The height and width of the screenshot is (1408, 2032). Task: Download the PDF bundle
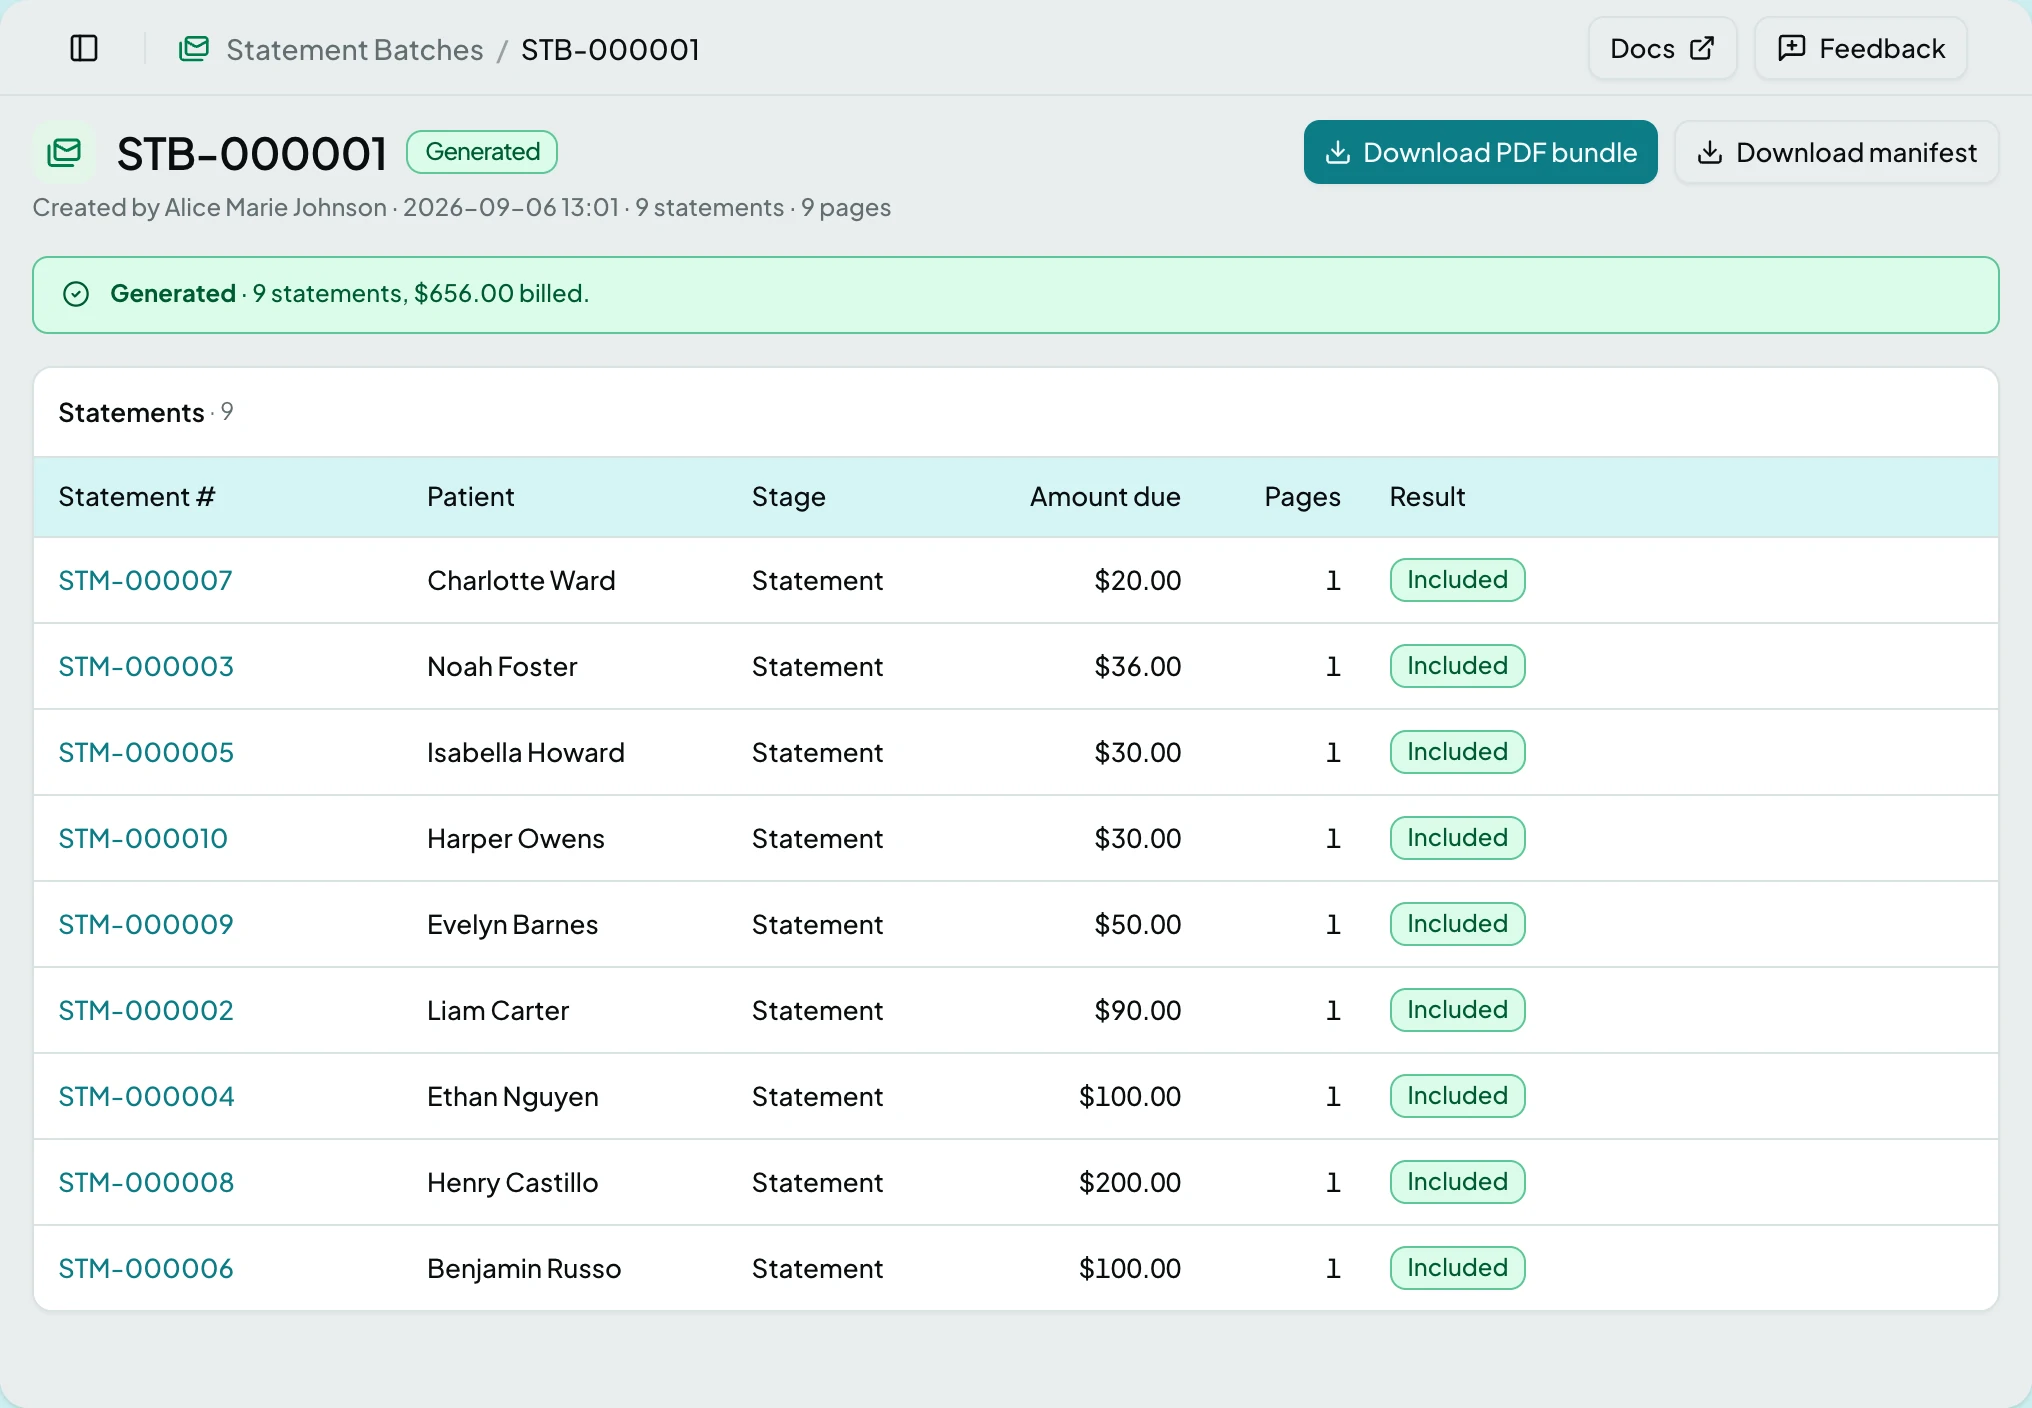coord(1480,152)
